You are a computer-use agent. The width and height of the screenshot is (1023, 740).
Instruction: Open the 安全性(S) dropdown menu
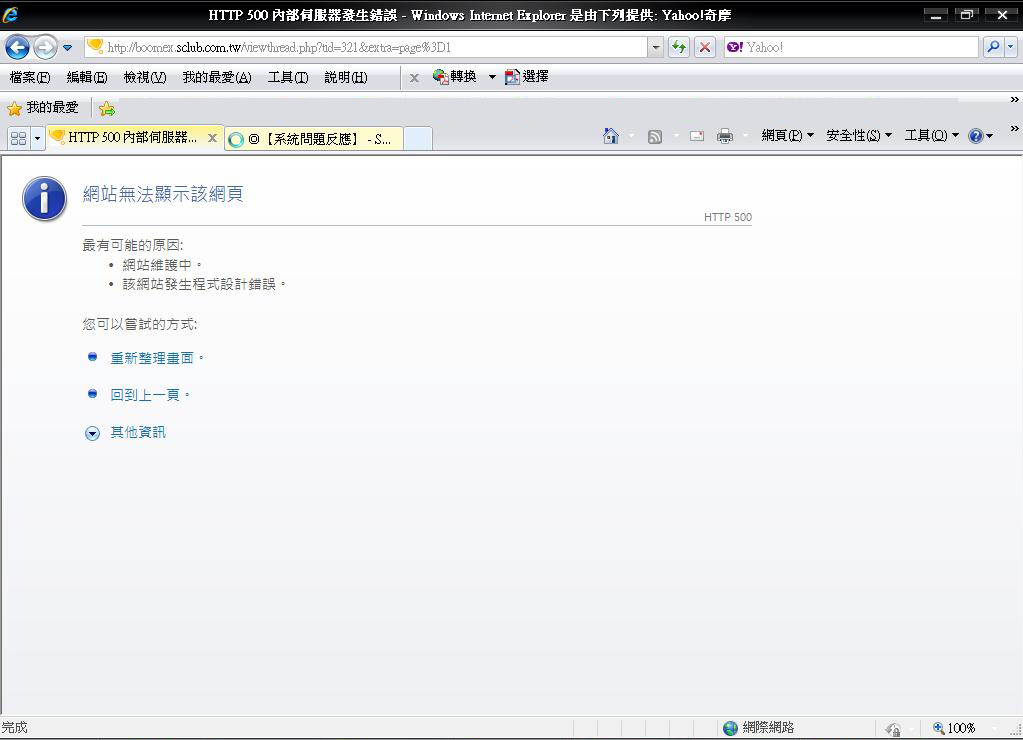pos(858,136)
